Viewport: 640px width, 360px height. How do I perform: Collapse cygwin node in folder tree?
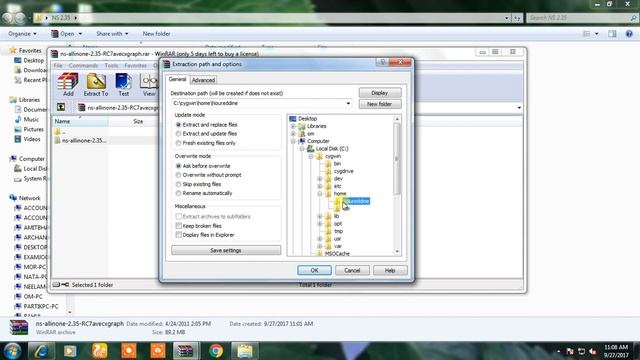[311, 156]
